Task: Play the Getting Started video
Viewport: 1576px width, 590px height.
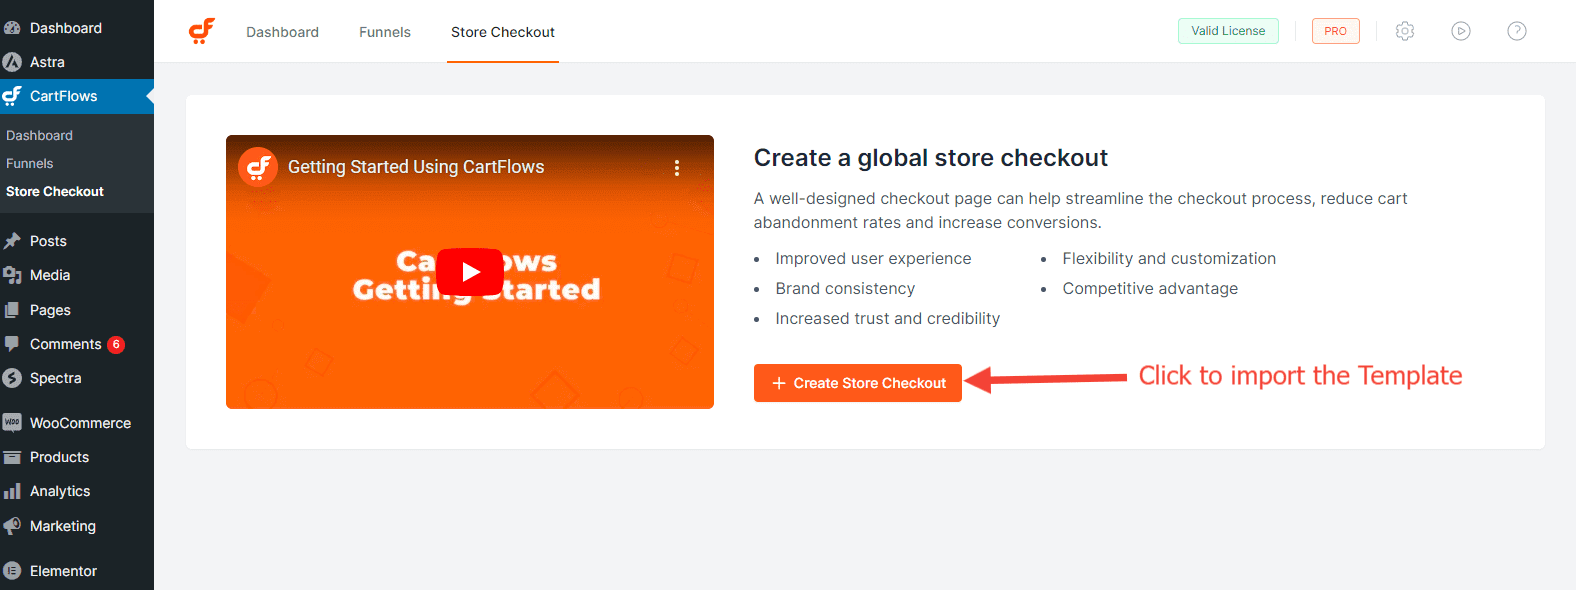Action: coord(470,272)
